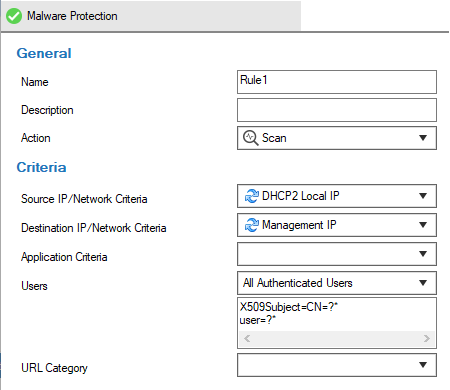Click the Application Criteria label
Image resolution: width=450 pixels, height=390 pixels.
(x=64, y=257)
